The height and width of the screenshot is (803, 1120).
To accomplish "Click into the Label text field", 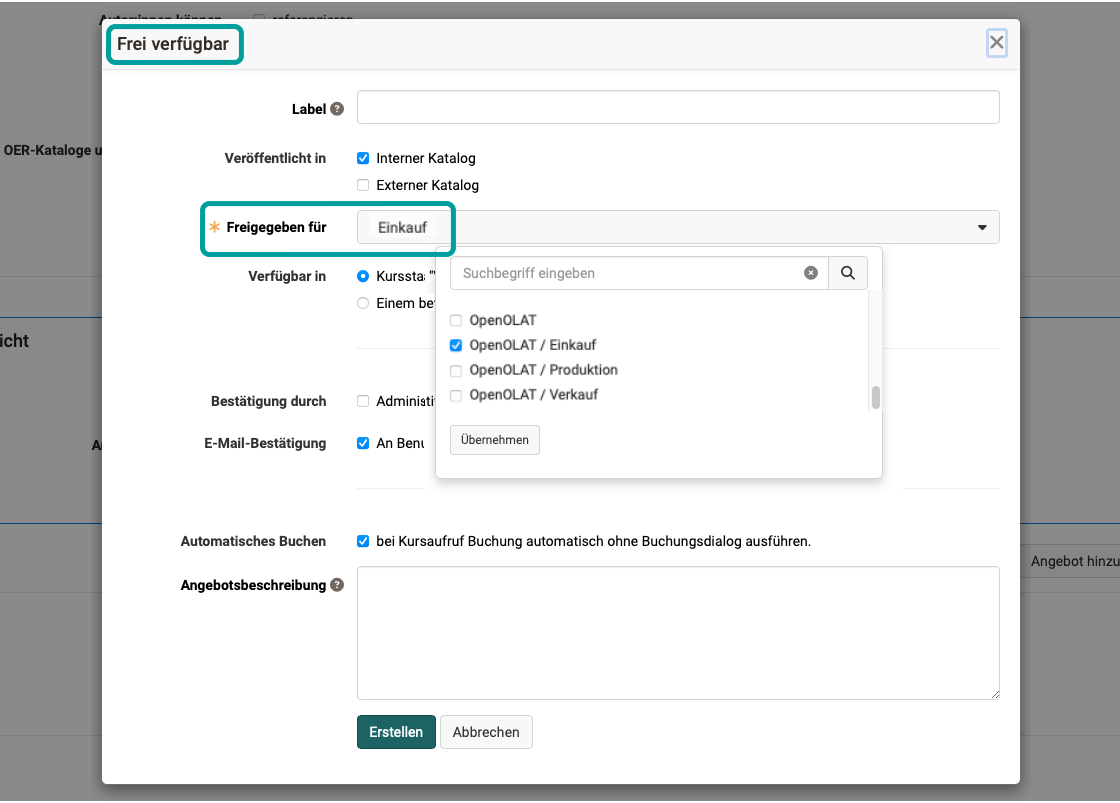I will pyautogui.click(x=678, y=107).
